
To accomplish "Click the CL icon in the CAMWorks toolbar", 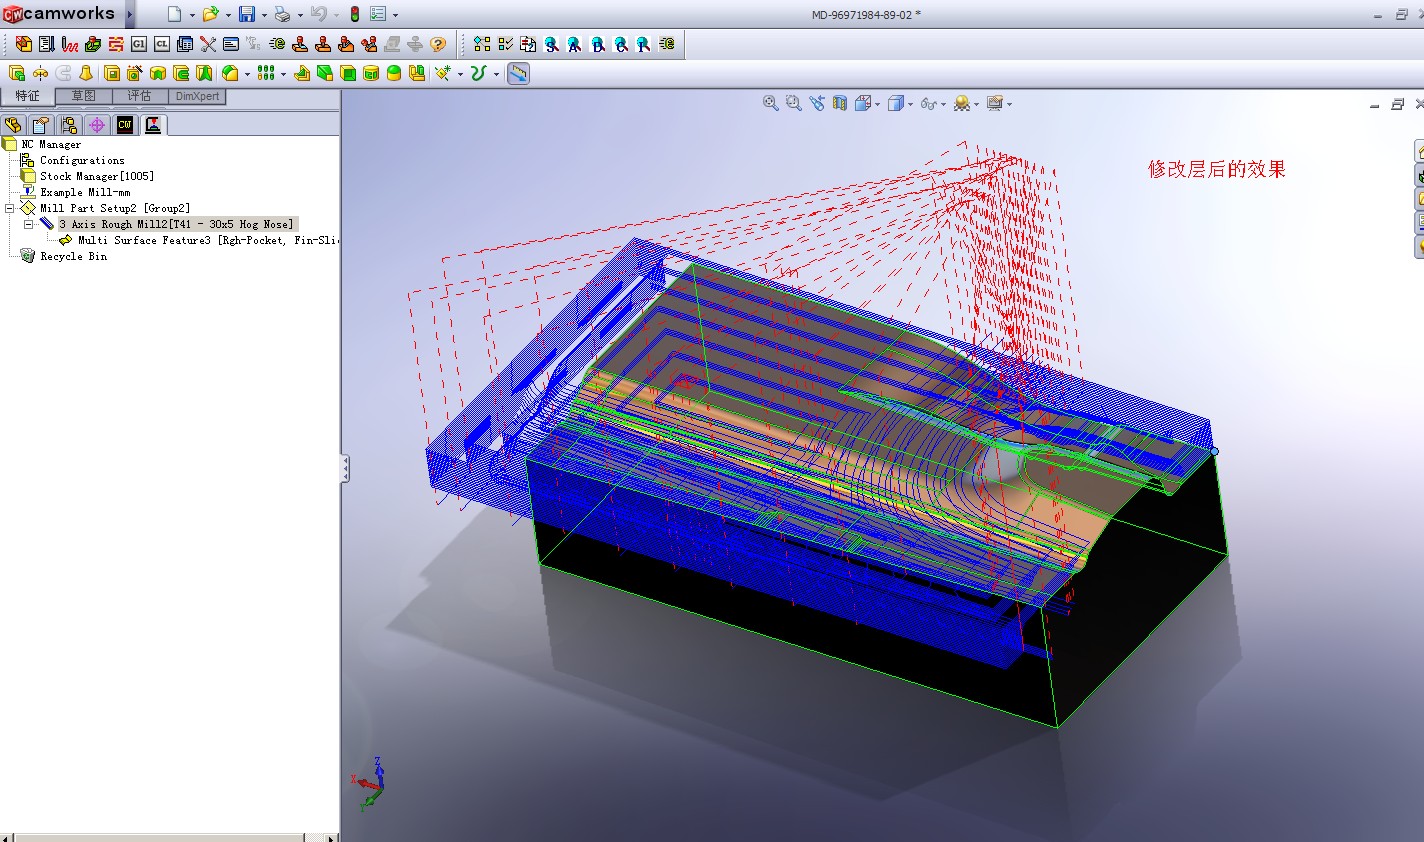I will [x=162, y=44].
